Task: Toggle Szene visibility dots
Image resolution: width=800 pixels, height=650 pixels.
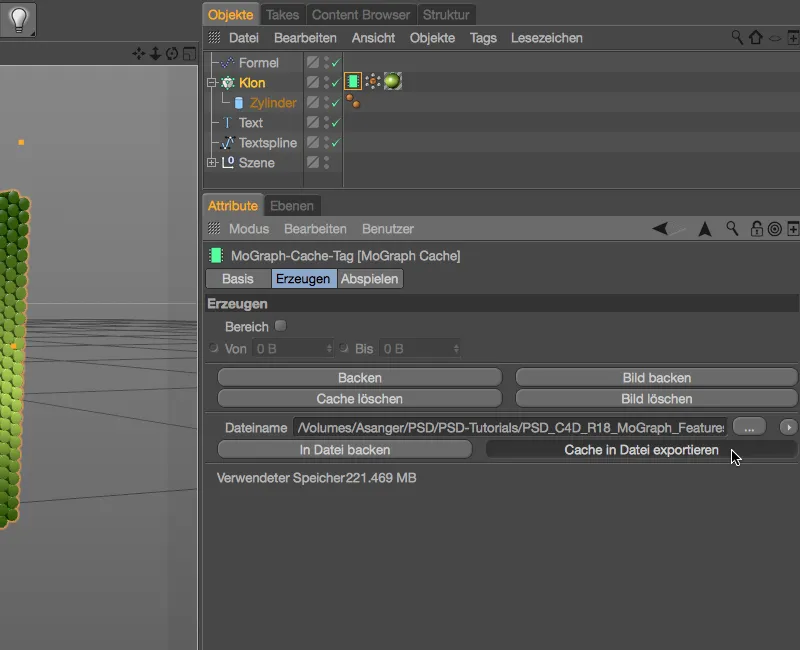Action: click(327, 163)
